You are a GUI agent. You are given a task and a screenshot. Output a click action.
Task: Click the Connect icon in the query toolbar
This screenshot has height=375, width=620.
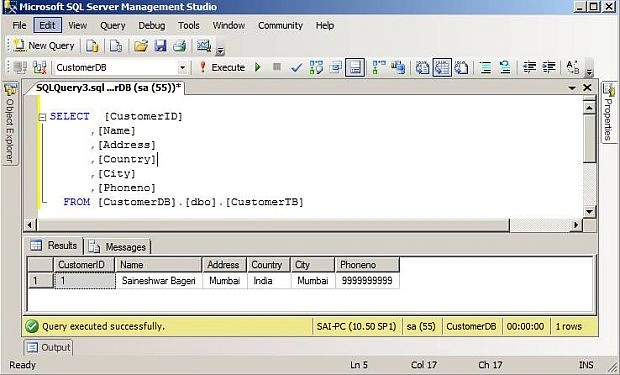(20, 68)
